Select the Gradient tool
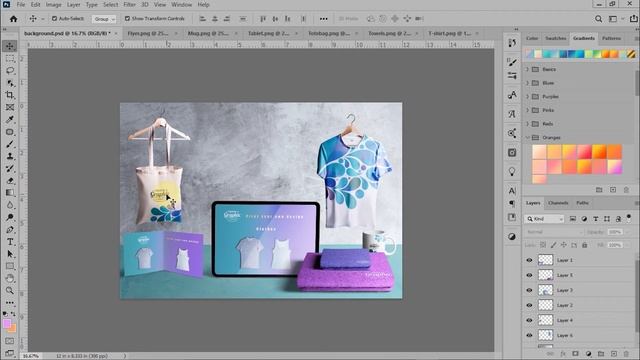 [10, 193]
